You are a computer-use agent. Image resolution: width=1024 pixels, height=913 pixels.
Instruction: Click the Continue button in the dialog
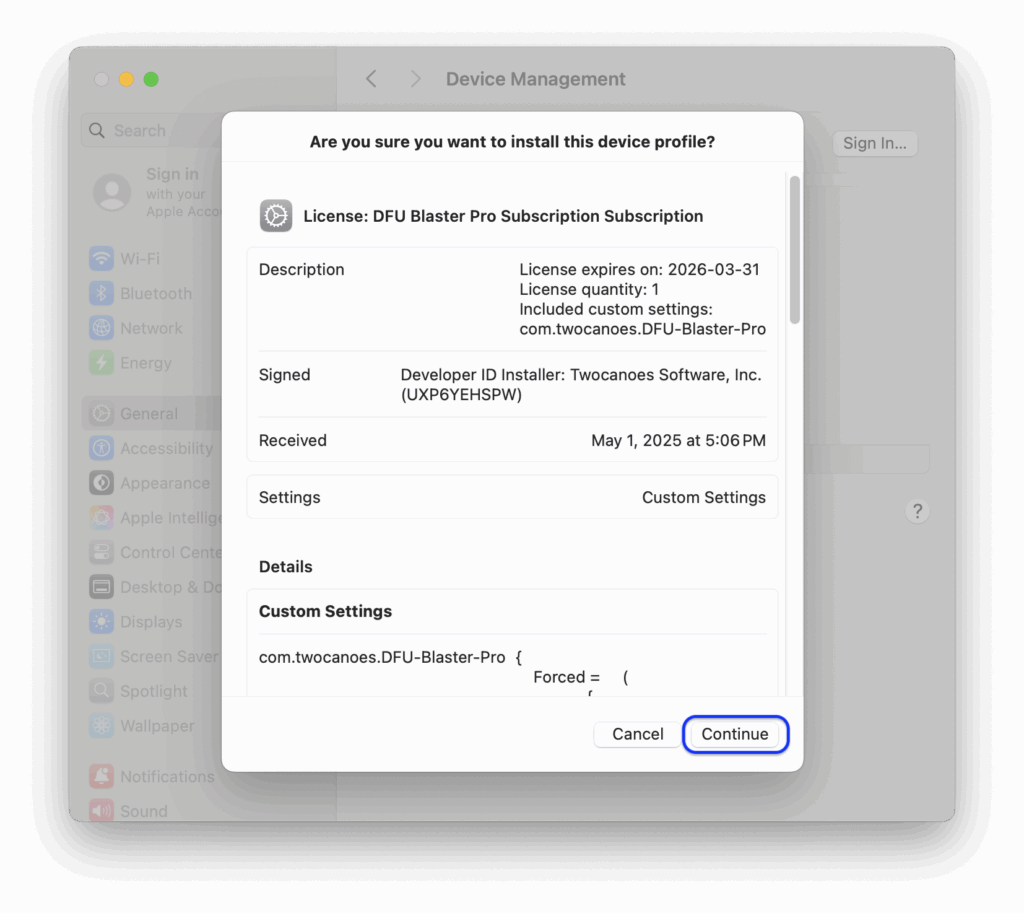735,734
